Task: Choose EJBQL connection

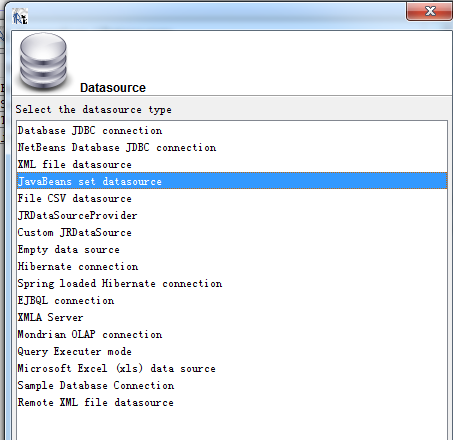Action: tap(232, 301)
